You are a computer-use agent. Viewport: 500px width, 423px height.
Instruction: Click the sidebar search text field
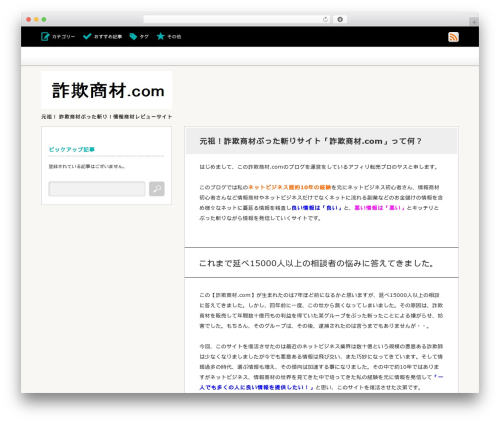[x=97, y=189]
